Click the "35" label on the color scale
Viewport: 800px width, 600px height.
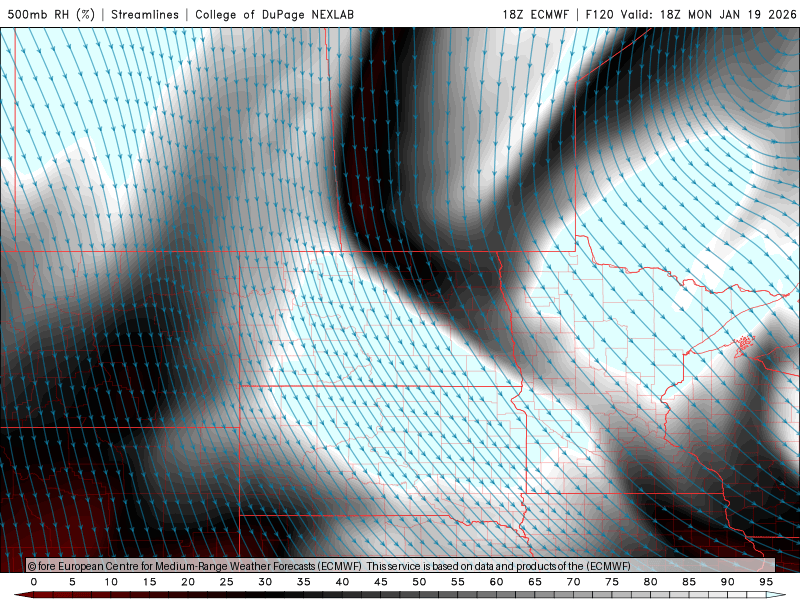coord(304,582)
